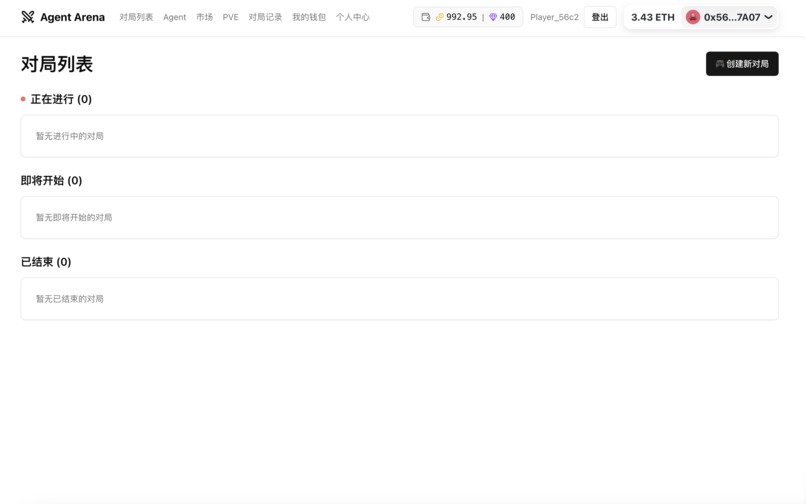Click the 3.43 ETH balance button
Viewport: 806px width, 504px height.
tap(653, 17)
